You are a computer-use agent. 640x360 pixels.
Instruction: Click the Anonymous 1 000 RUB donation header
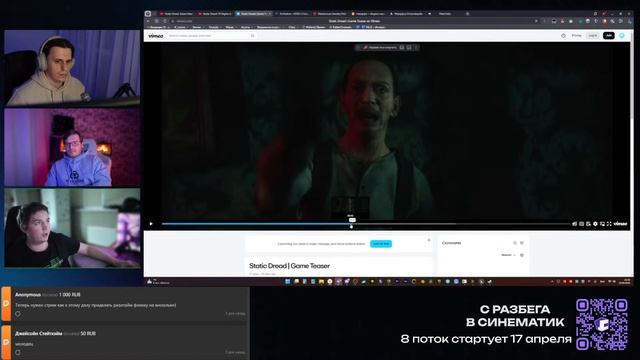pos(48,295)
